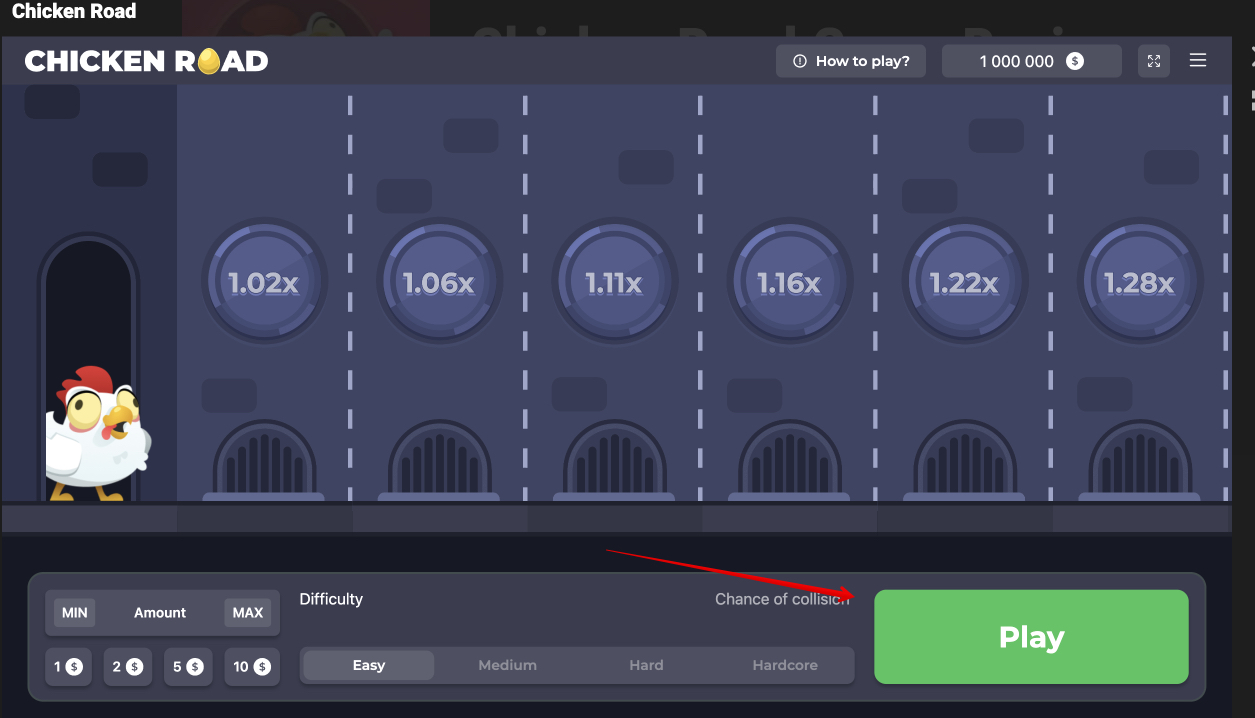Select the Hard difficulty tab

click(646, 665)
